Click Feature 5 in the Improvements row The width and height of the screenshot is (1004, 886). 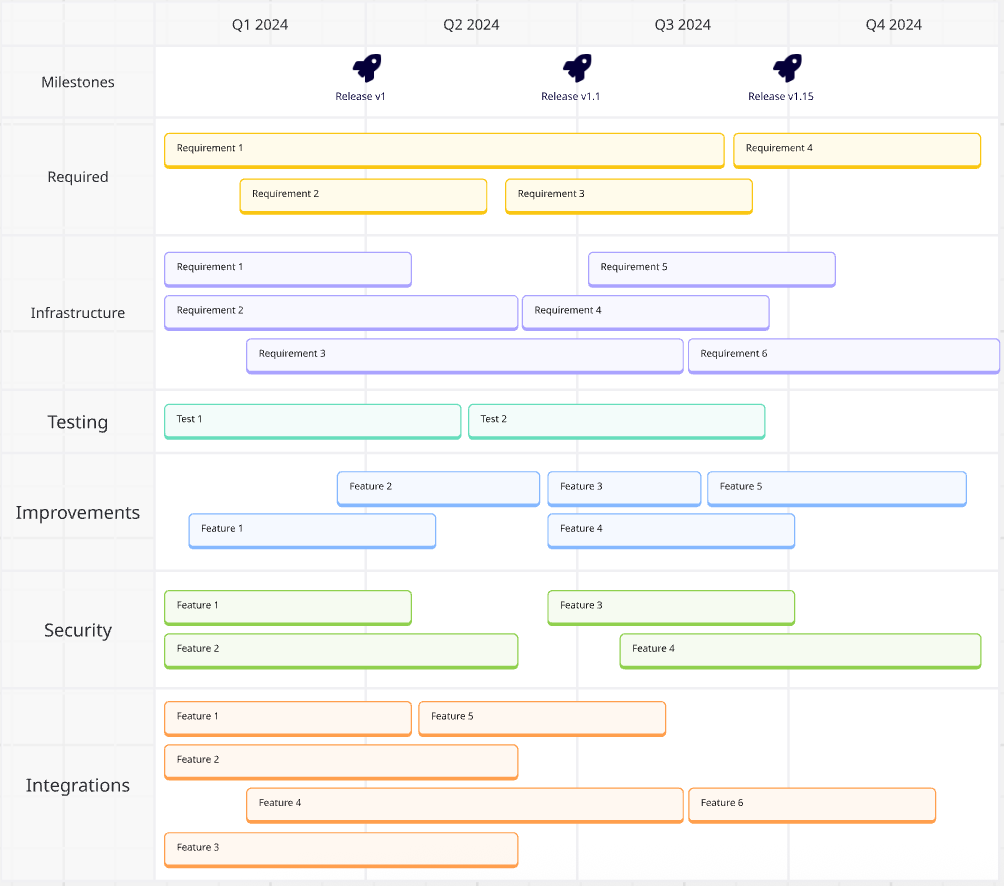tap(836, 488)
